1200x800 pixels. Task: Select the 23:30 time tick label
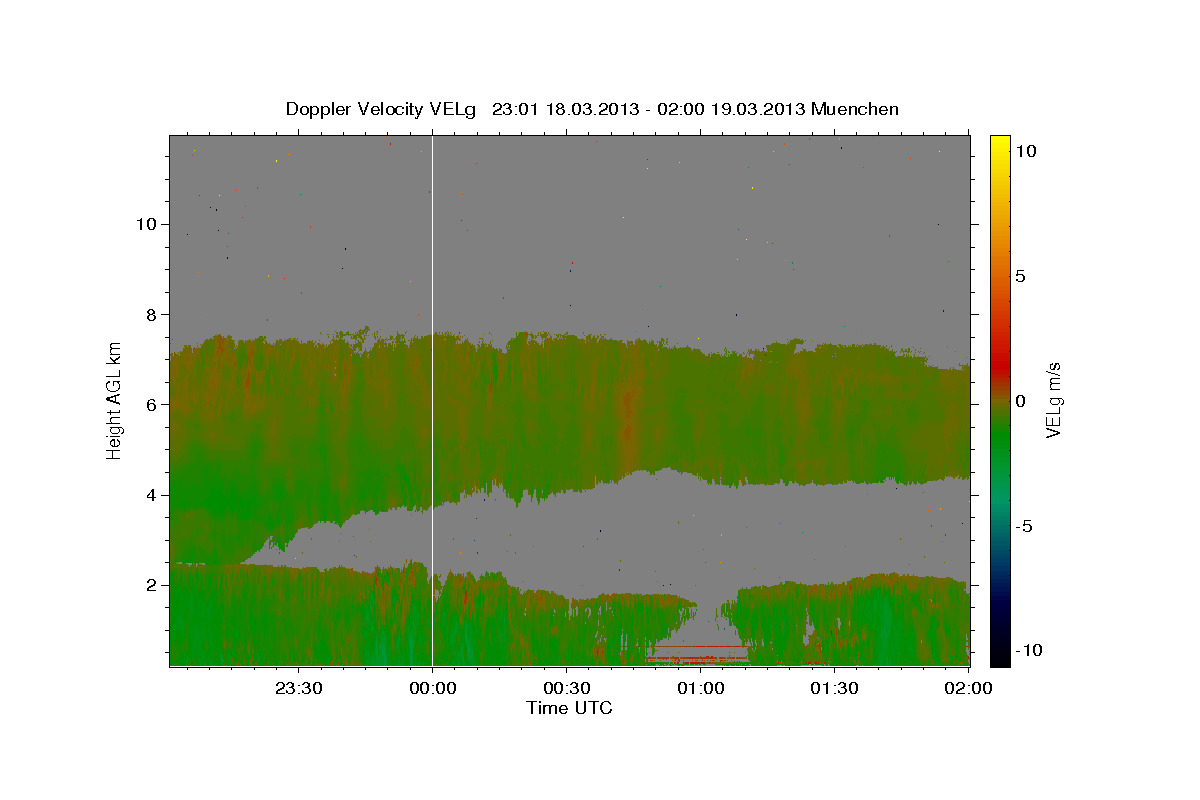pos(298,689)
